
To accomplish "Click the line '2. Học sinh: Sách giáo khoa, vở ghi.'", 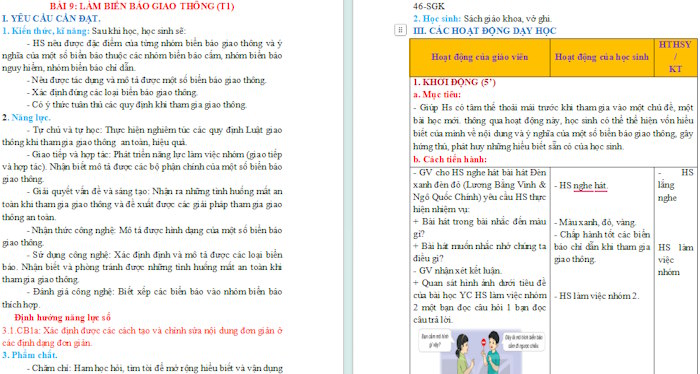I will pos(483,19).
